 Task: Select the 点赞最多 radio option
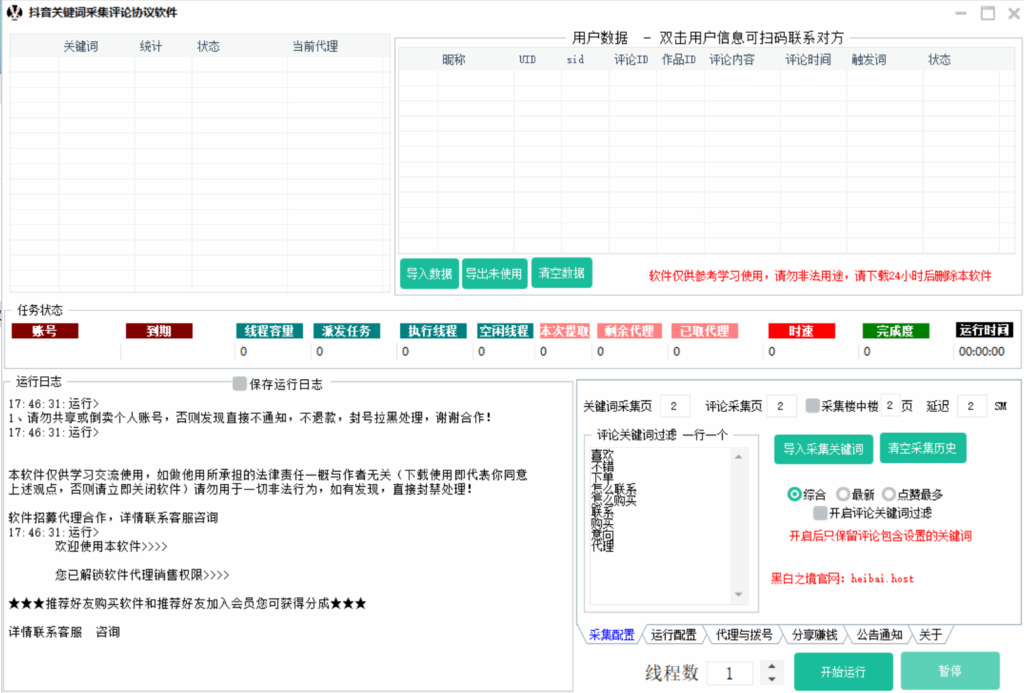coord(889,494)
